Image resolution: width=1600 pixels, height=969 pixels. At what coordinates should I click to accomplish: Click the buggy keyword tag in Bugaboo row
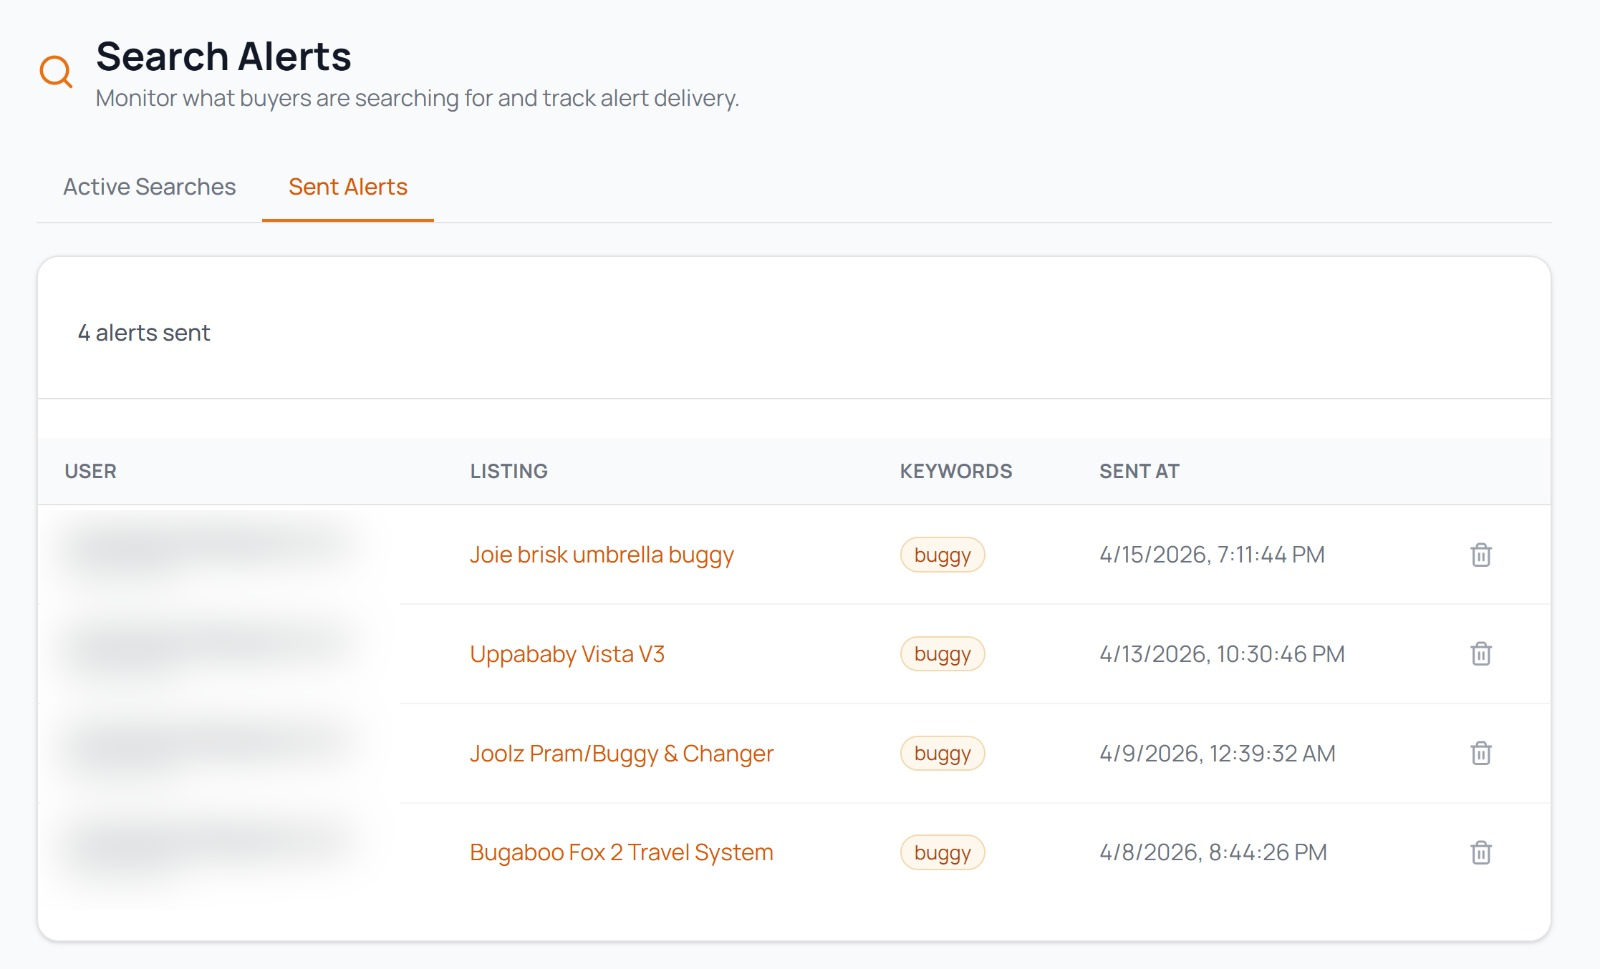(943, 853)
